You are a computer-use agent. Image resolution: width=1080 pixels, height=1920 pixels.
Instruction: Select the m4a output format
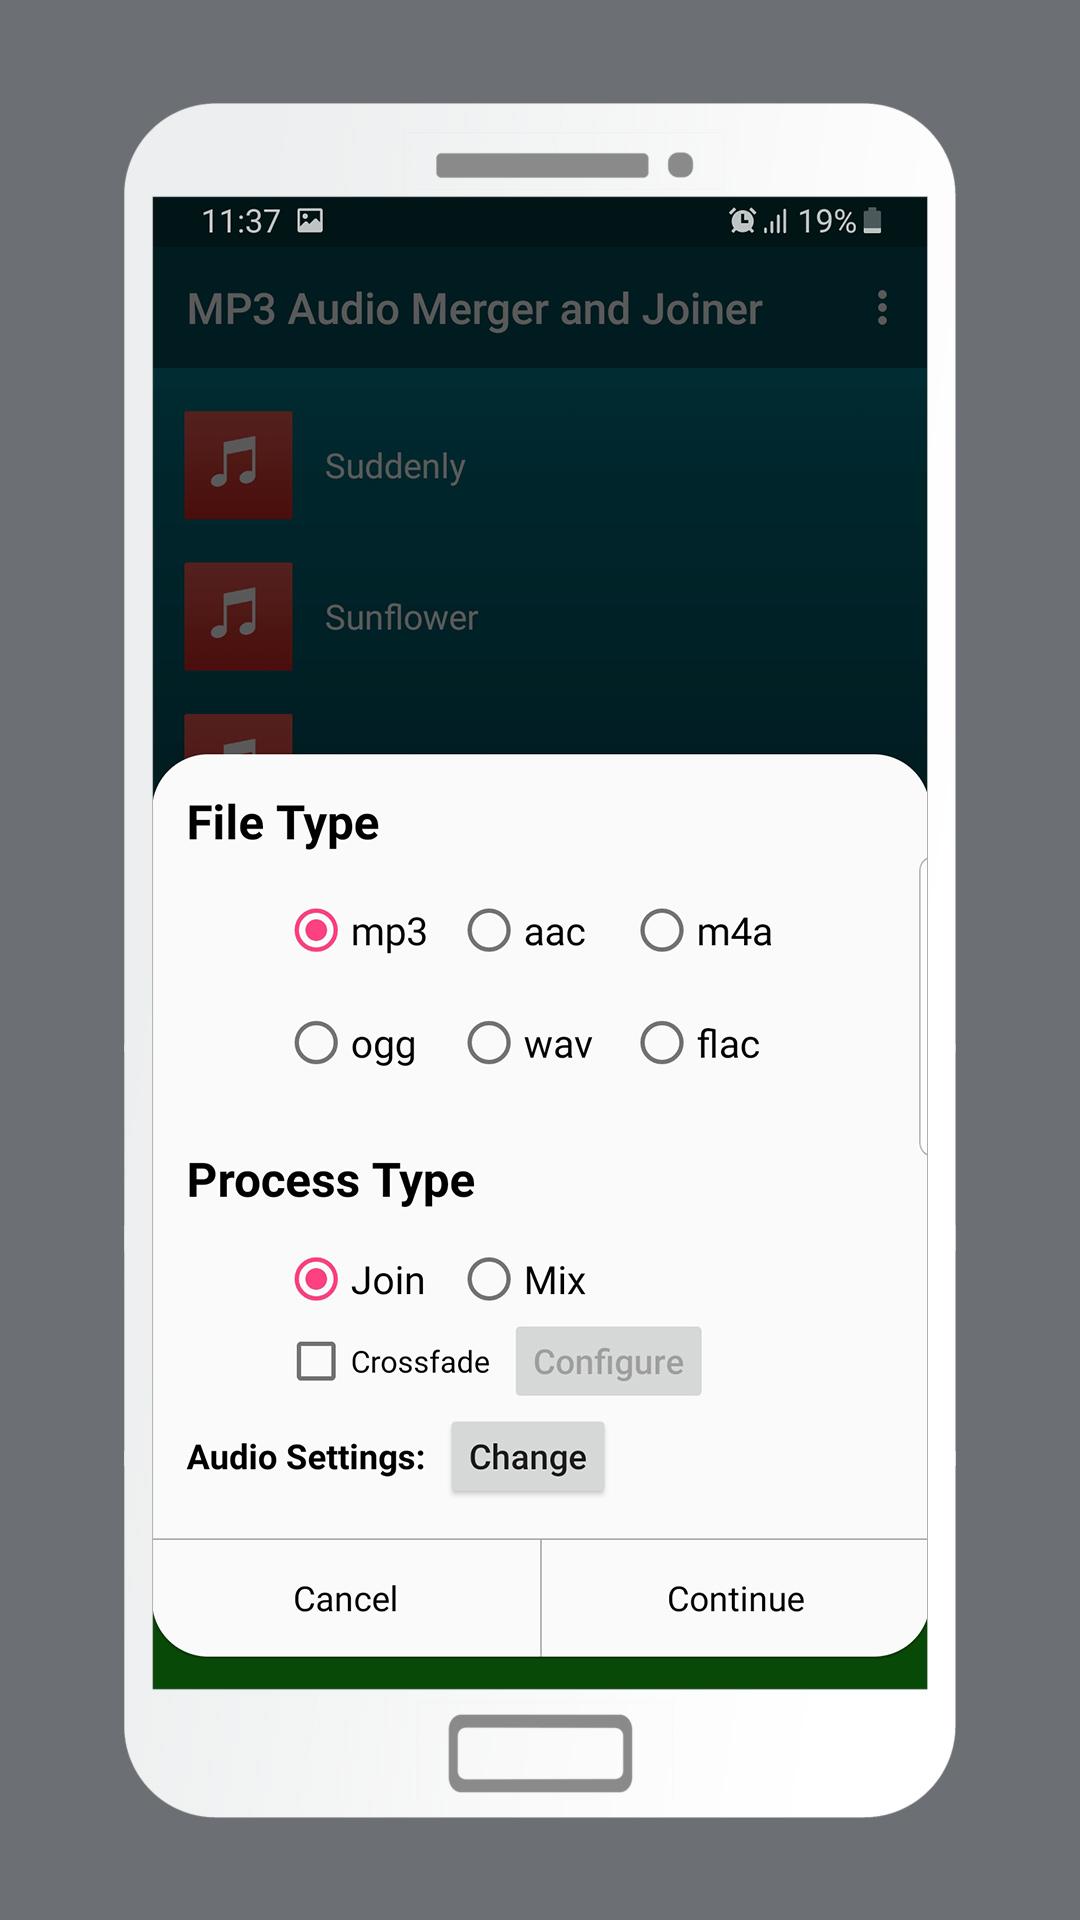(x=661, y=930)
